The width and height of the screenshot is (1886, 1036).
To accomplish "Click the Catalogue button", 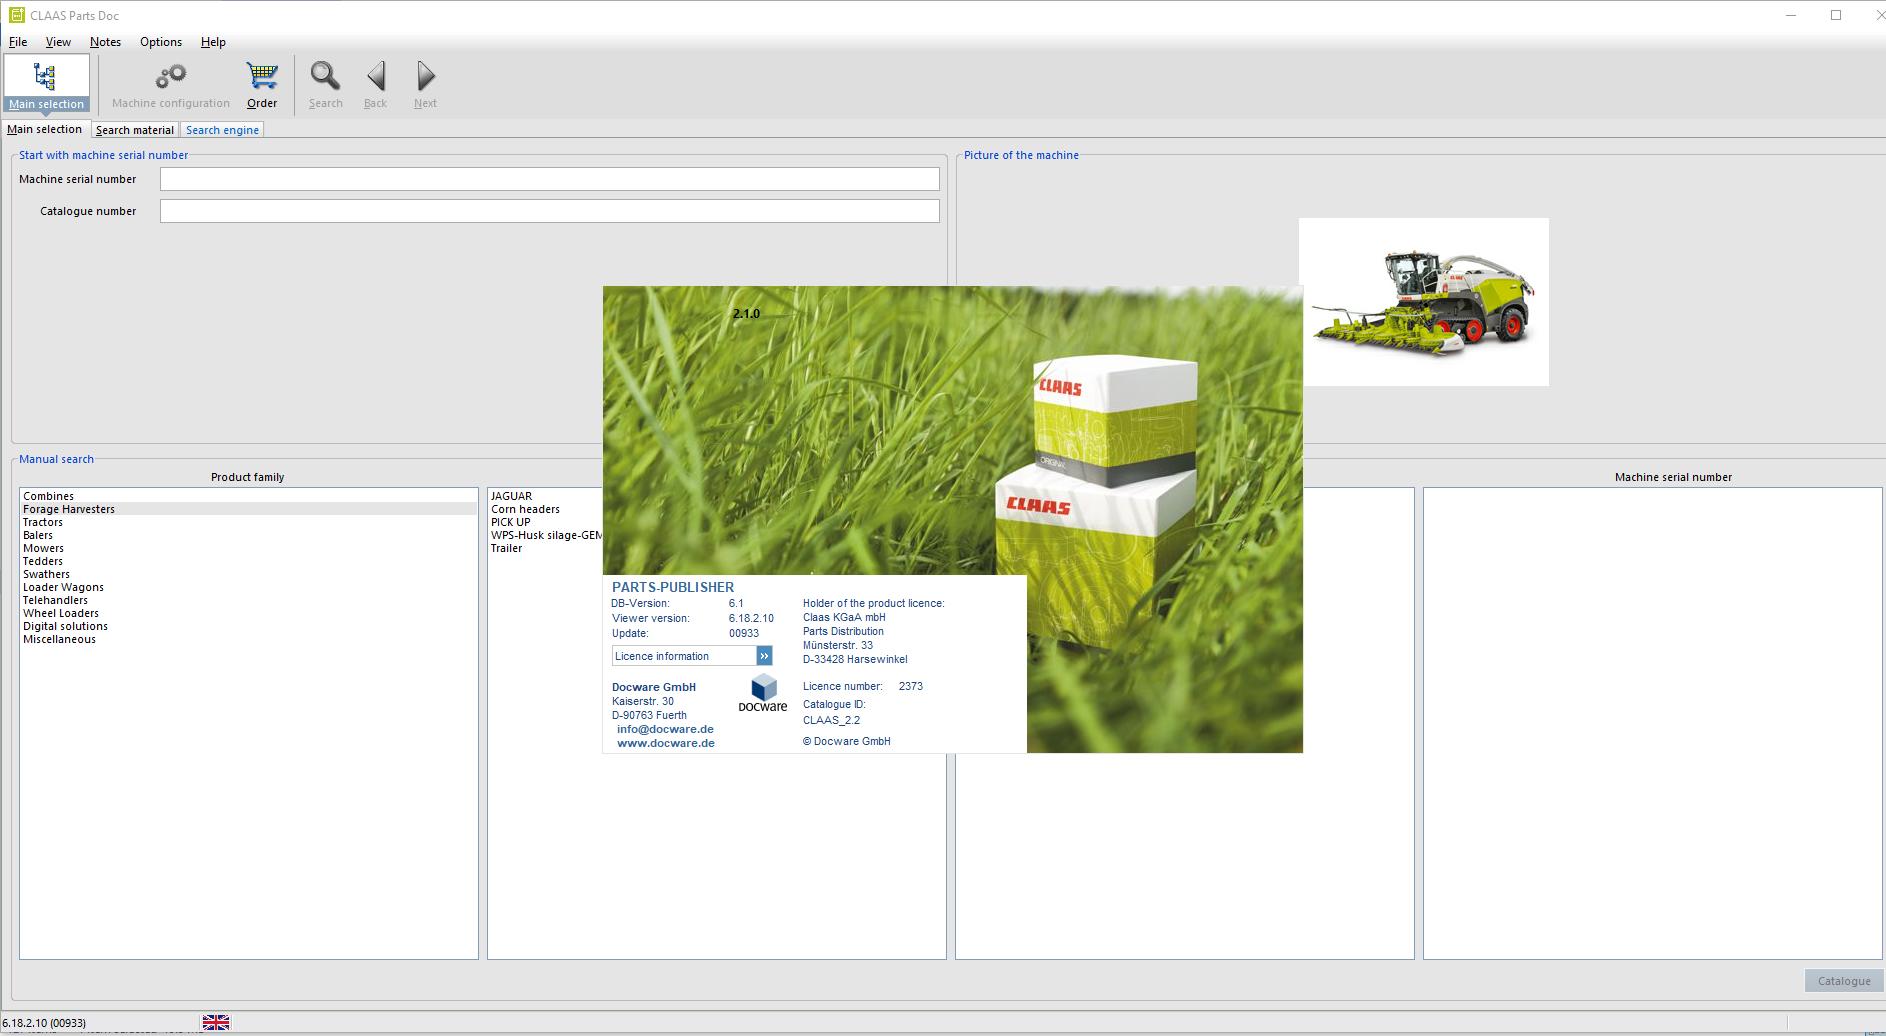I will (1844, 981).
